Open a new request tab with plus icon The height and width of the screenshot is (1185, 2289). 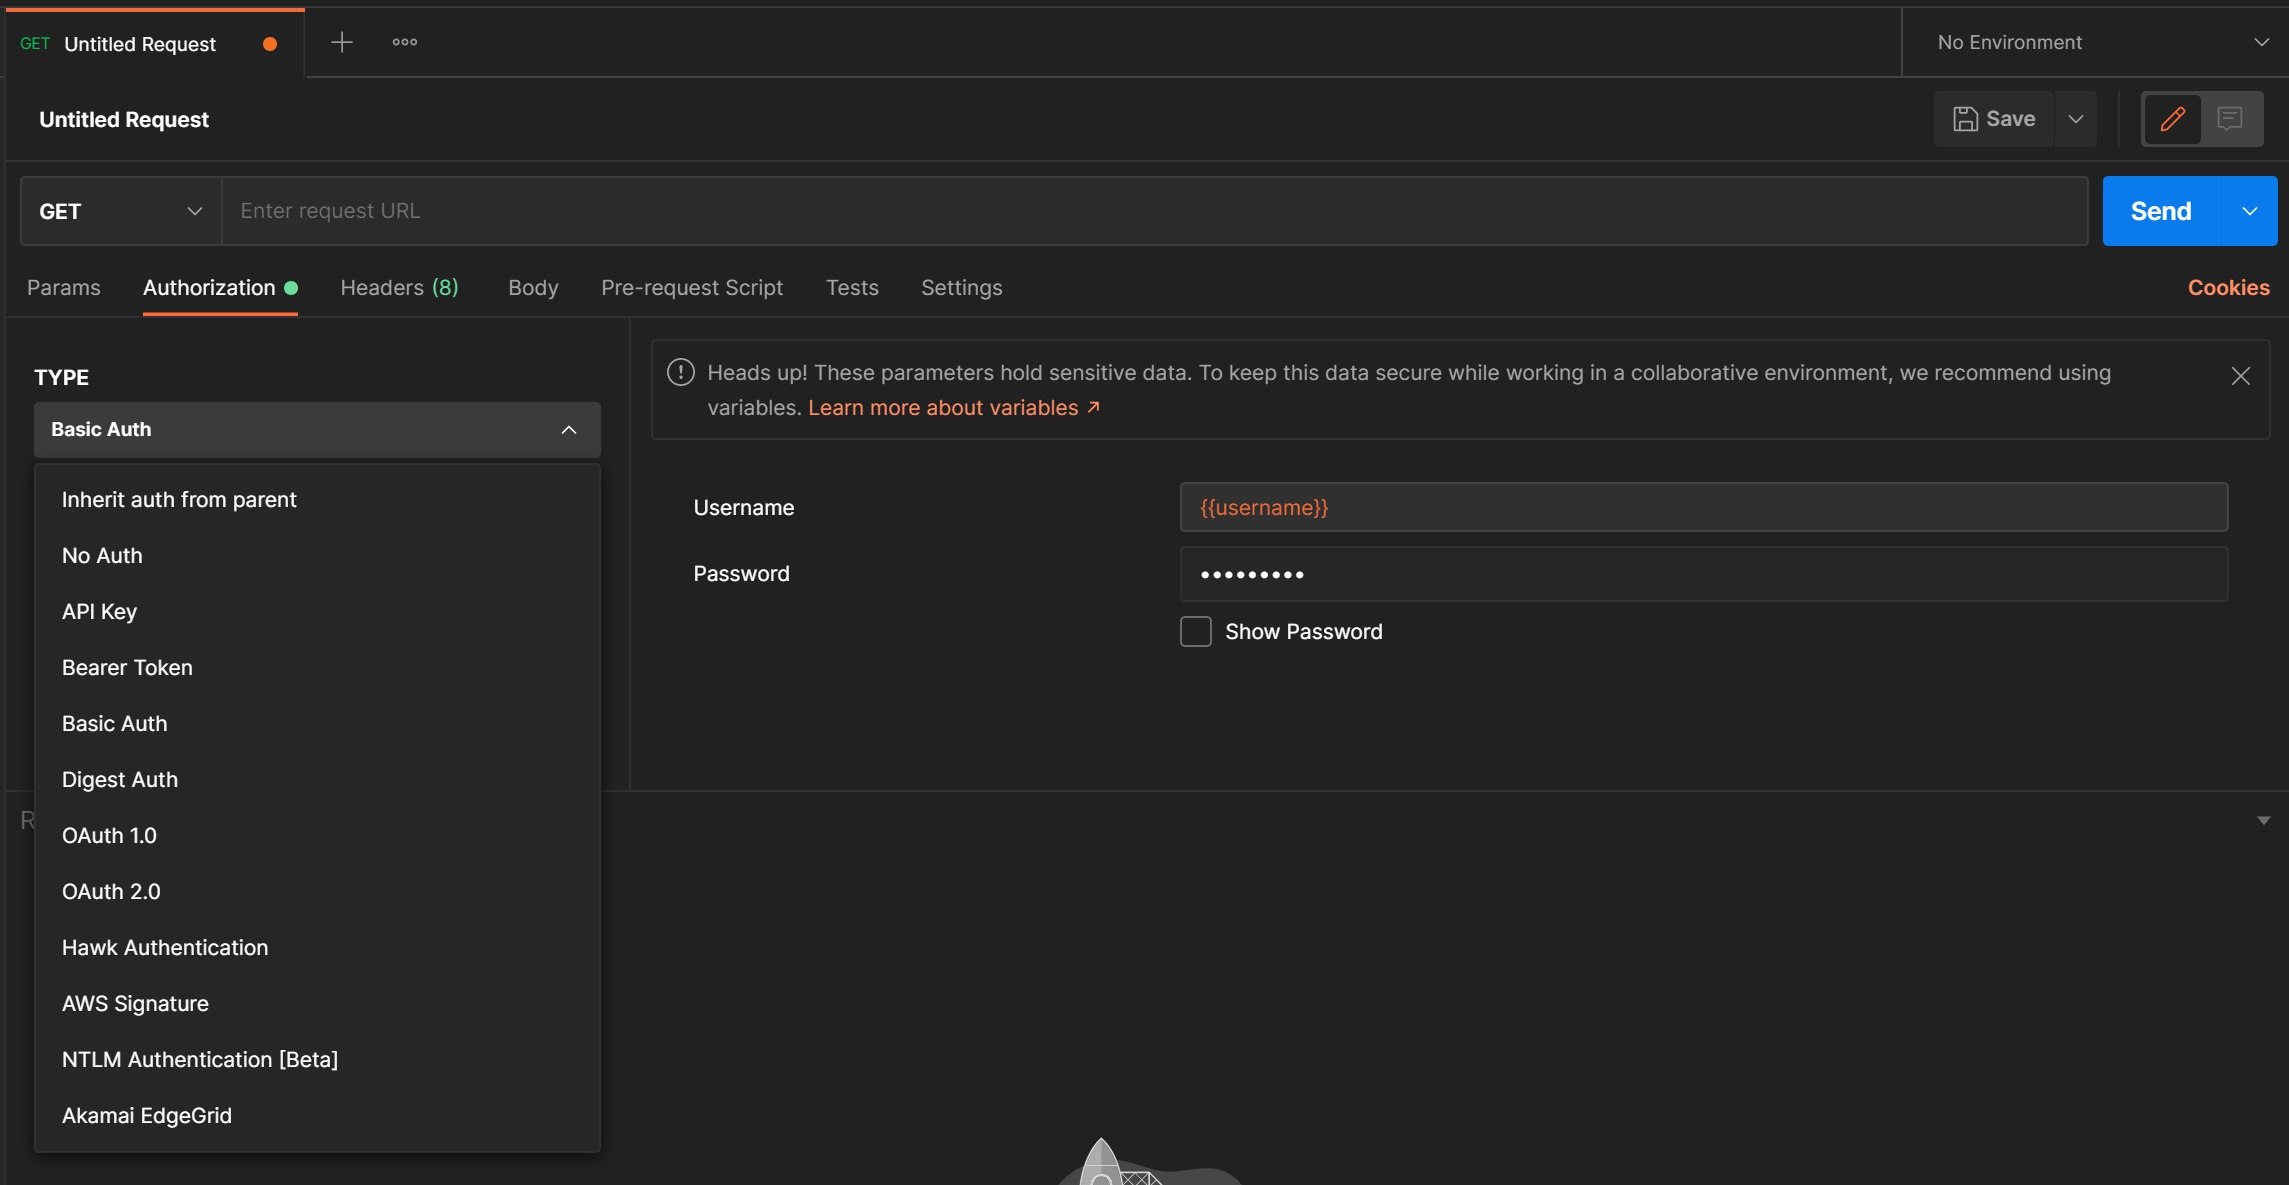point(342,42)
